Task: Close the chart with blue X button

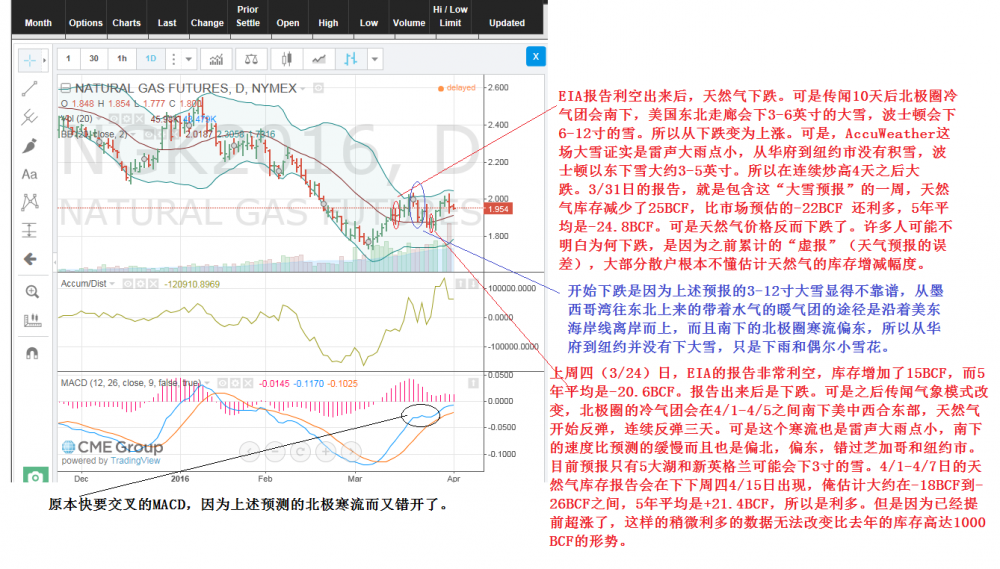Action: (537, 56)
